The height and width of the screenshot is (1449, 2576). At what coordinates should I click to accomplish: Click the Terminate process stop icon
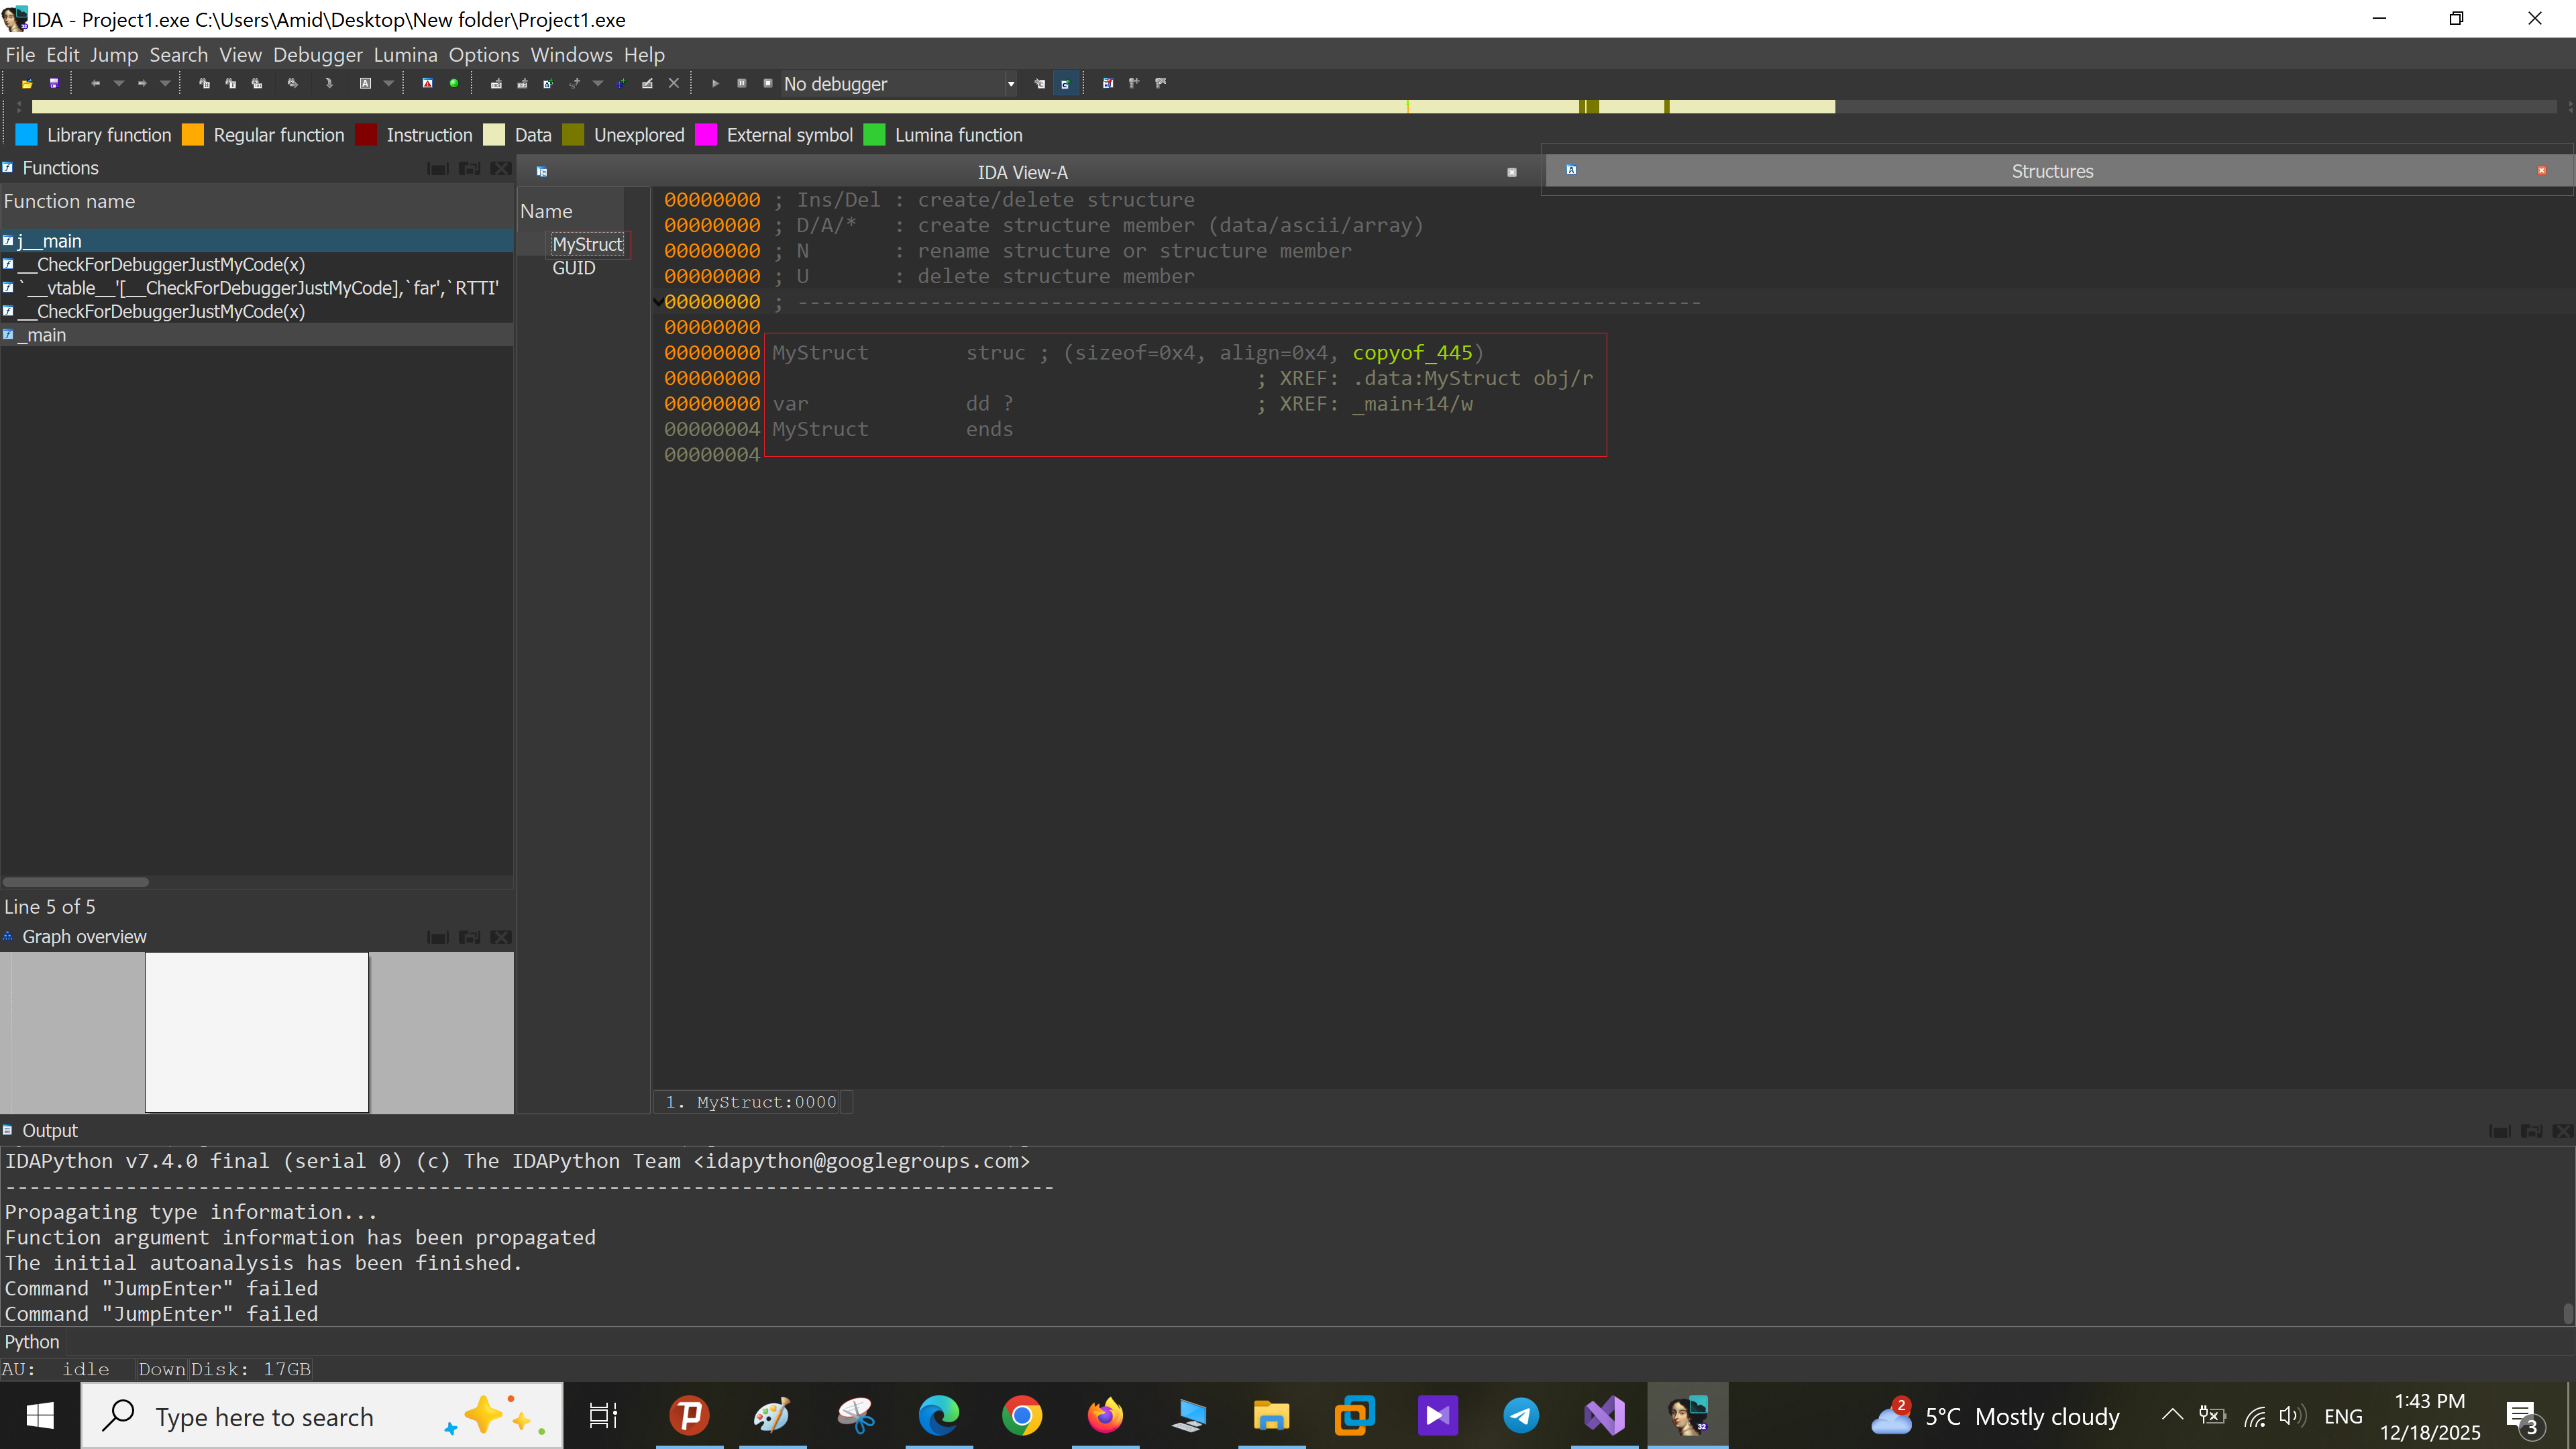(x=768, y=84)
